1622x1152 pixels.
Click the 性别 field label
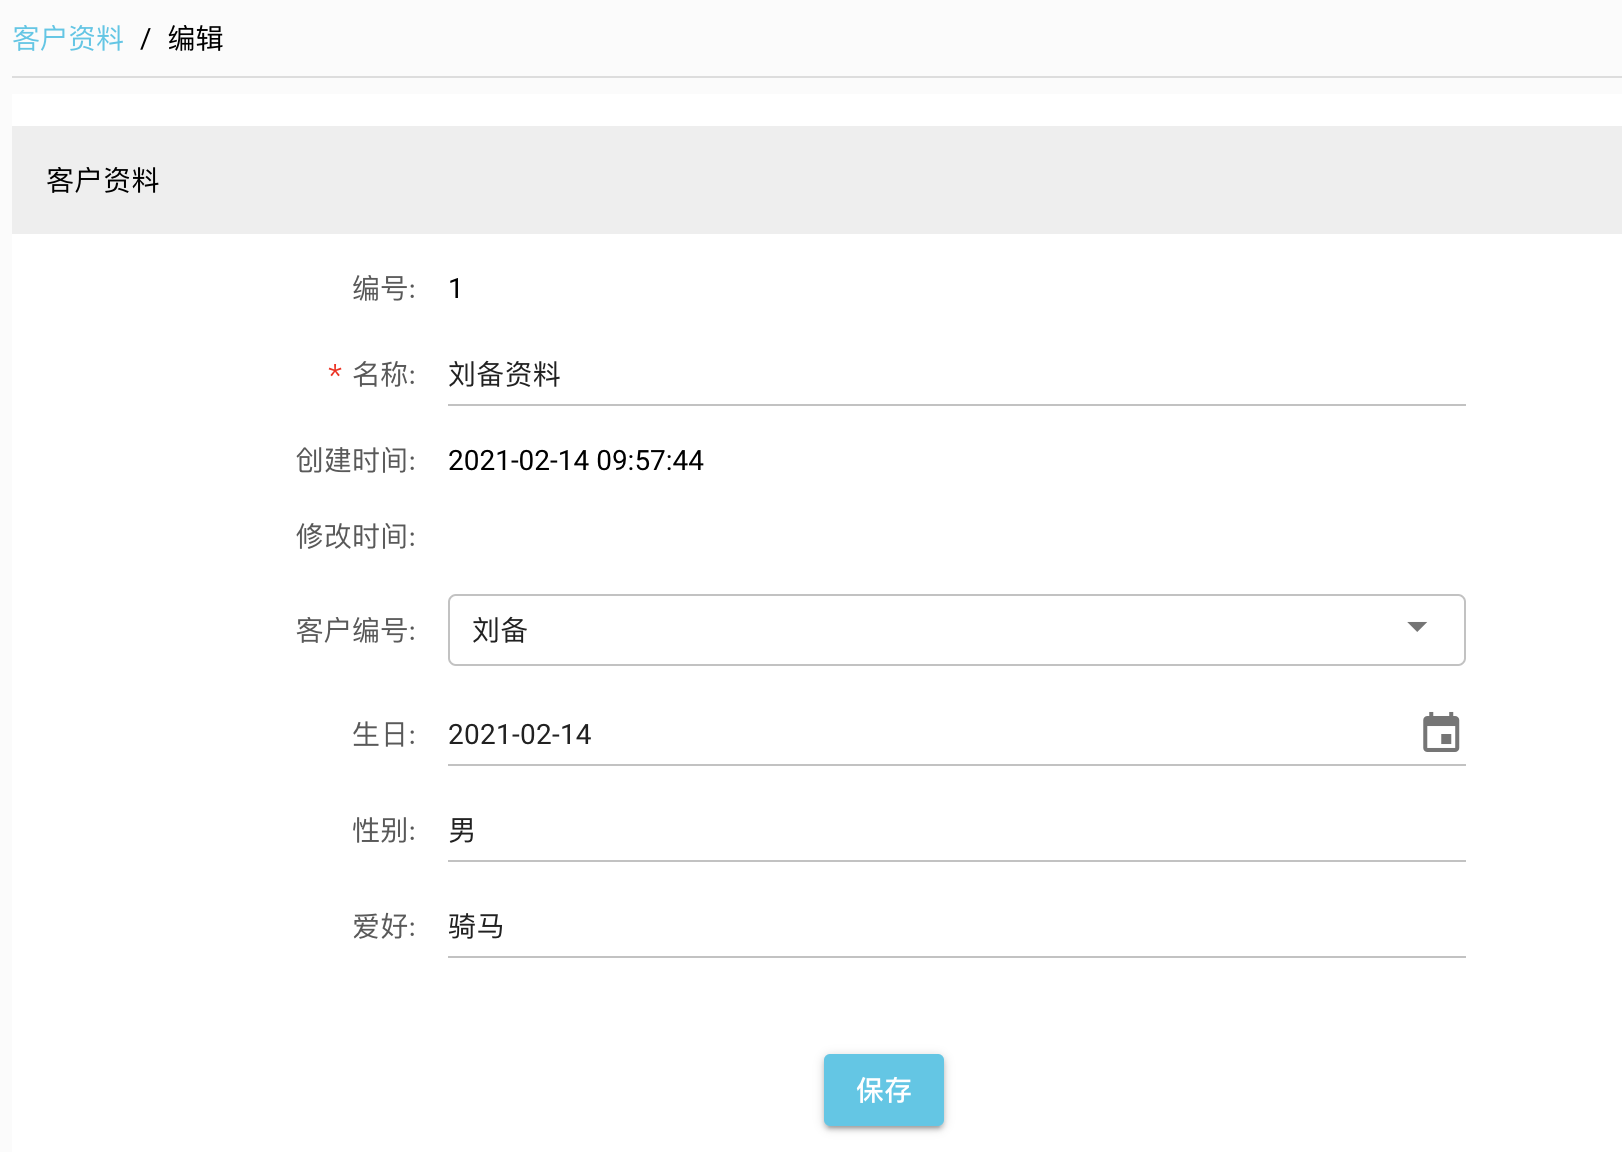(x=383, y=831)
